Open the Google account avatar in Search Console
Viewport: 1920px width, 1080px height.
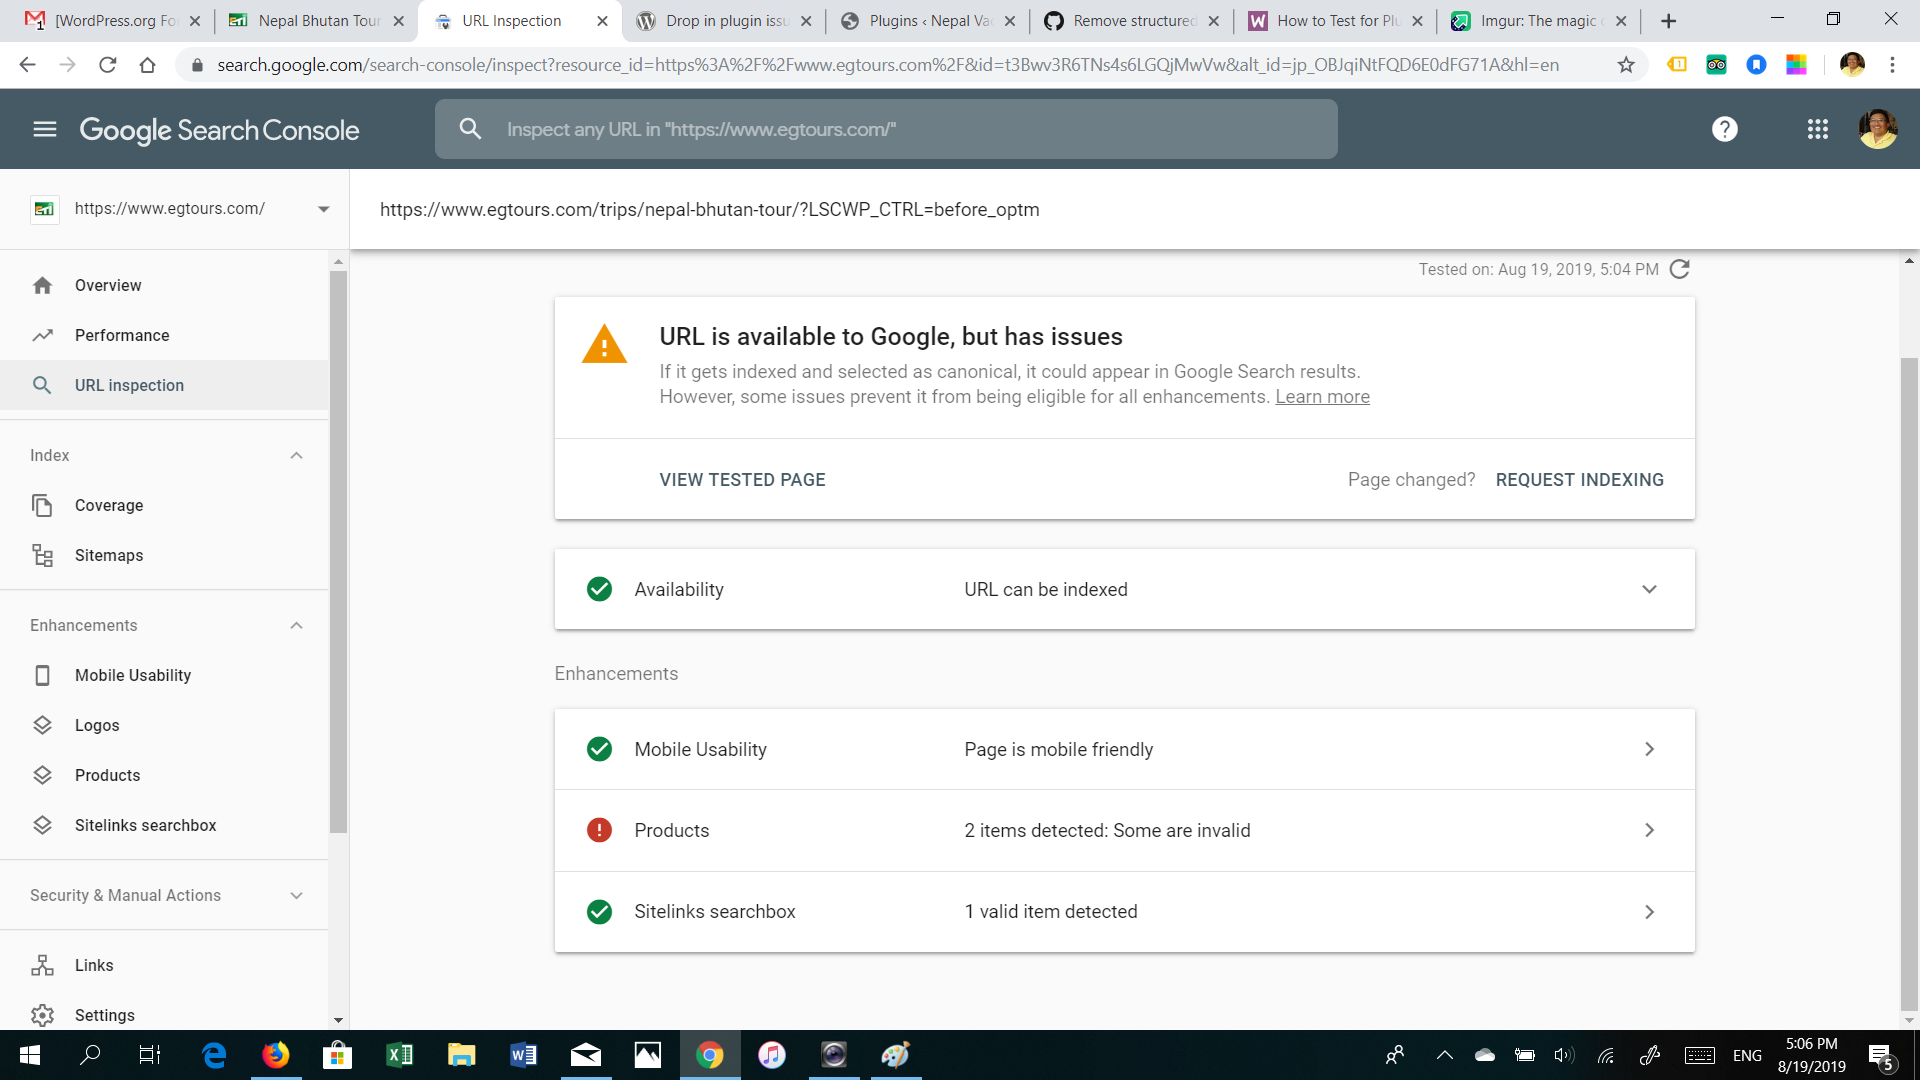(x=1878, y=129)
